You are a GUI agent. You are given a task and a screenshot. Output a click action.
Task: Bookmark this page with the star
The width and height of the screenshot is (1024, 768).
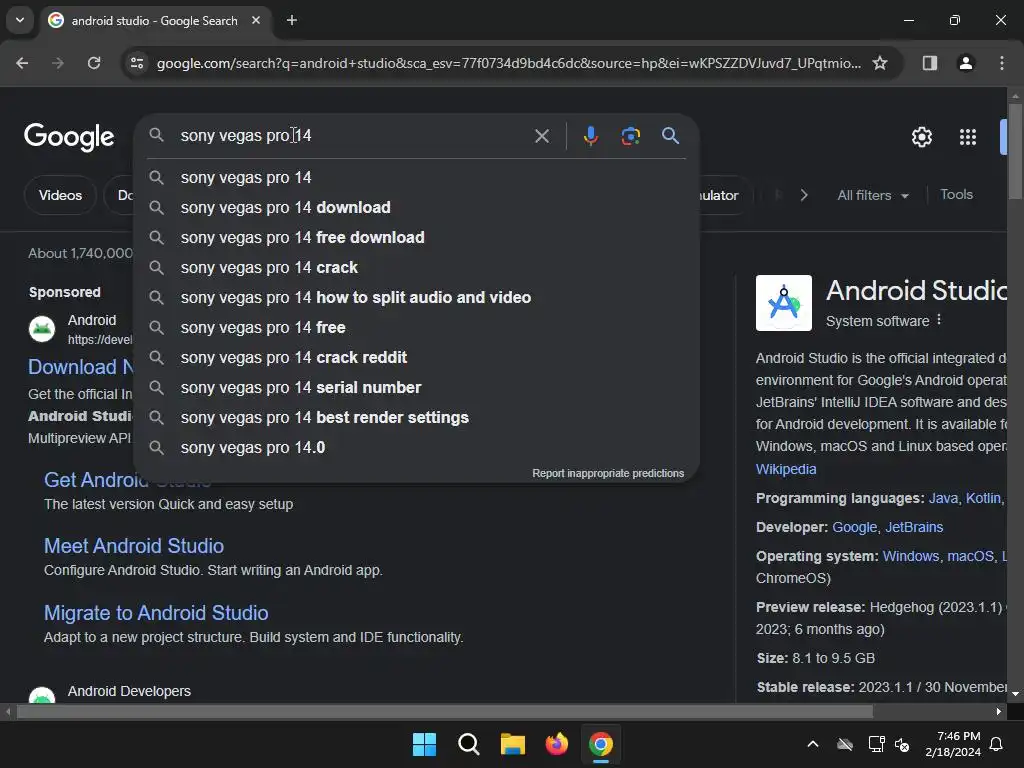pyautogui.click(x=880, y=63)
